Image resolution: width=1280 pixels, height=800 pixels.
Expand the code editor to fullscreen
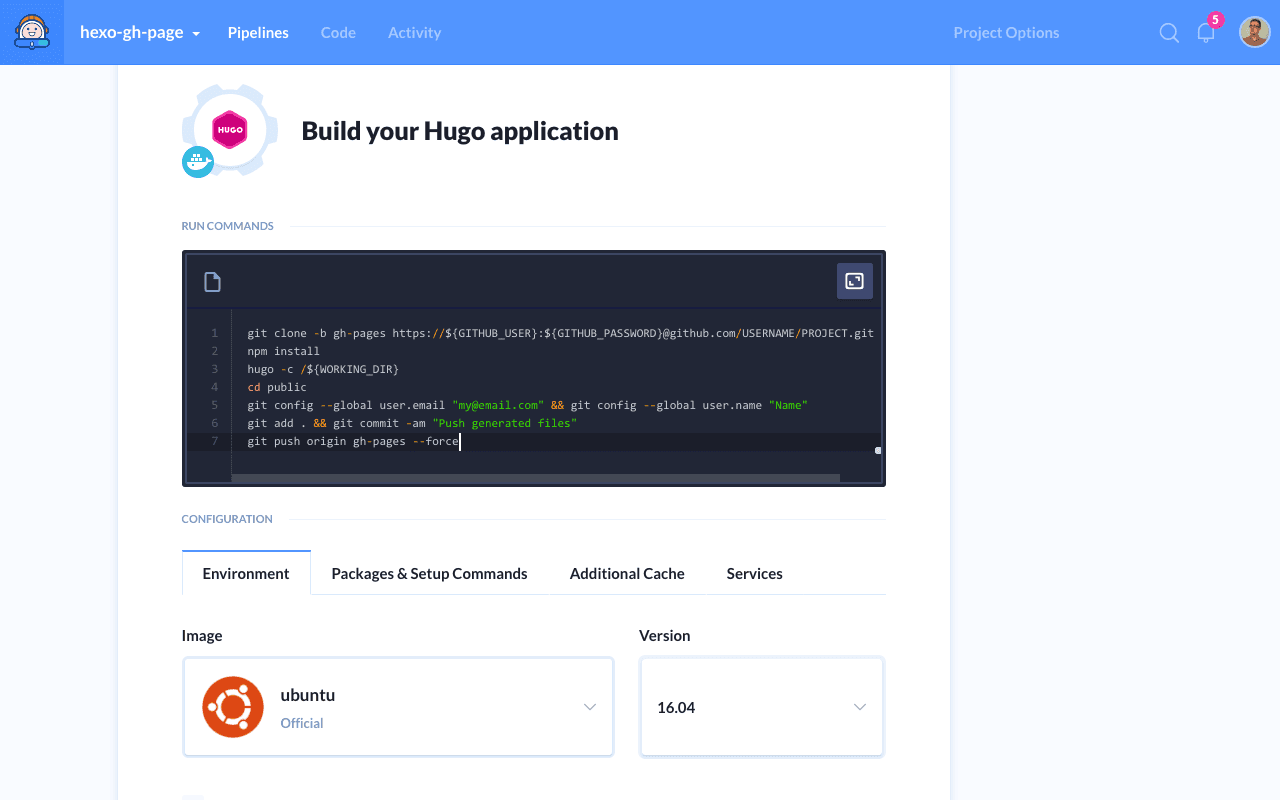(x=855, y=281)
